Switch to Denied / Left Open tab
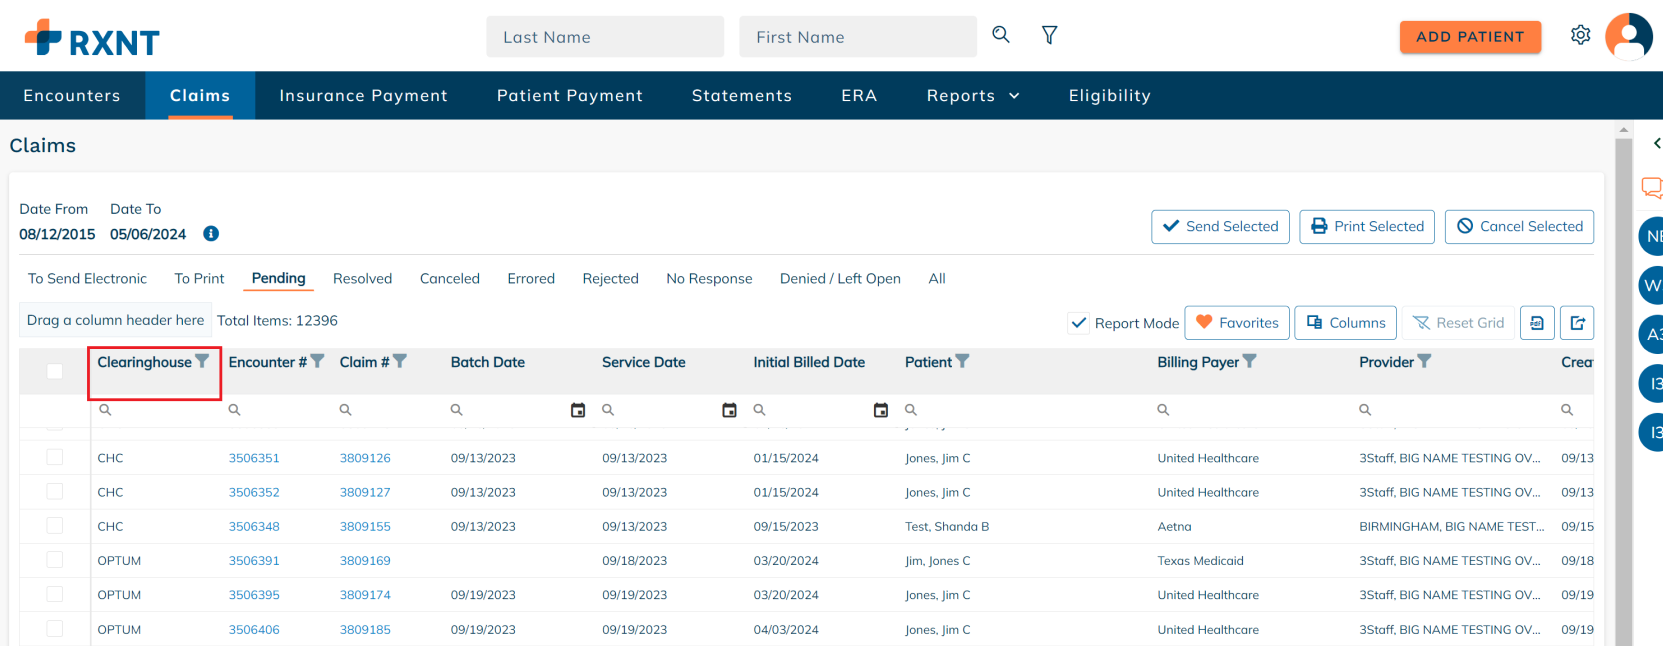 tap(840, 279)
